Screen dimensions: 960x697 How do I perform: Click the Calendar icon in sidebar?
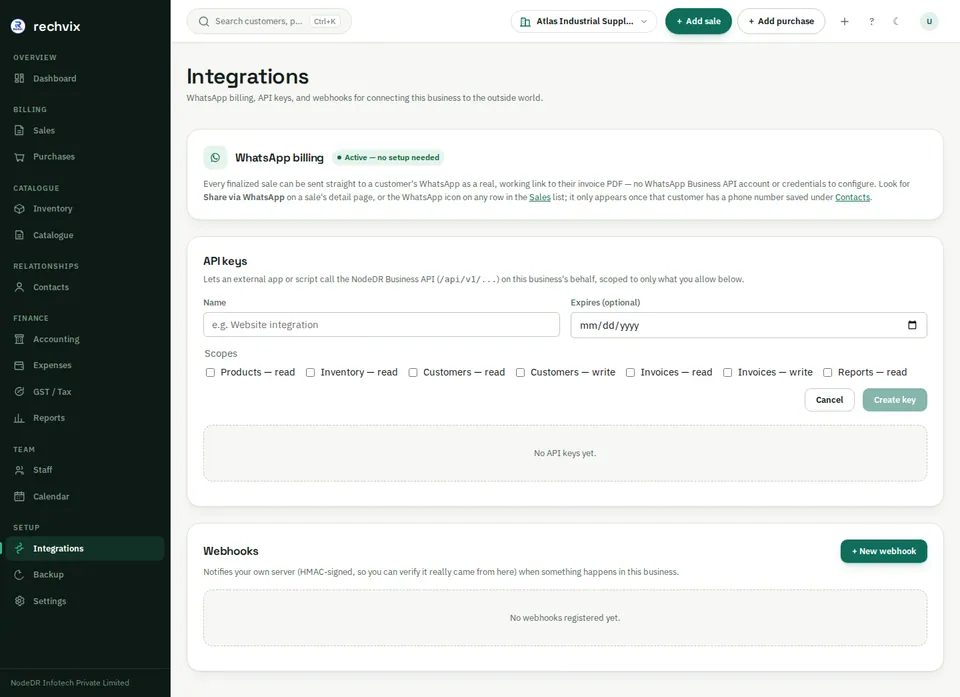(x=20, y=497)
